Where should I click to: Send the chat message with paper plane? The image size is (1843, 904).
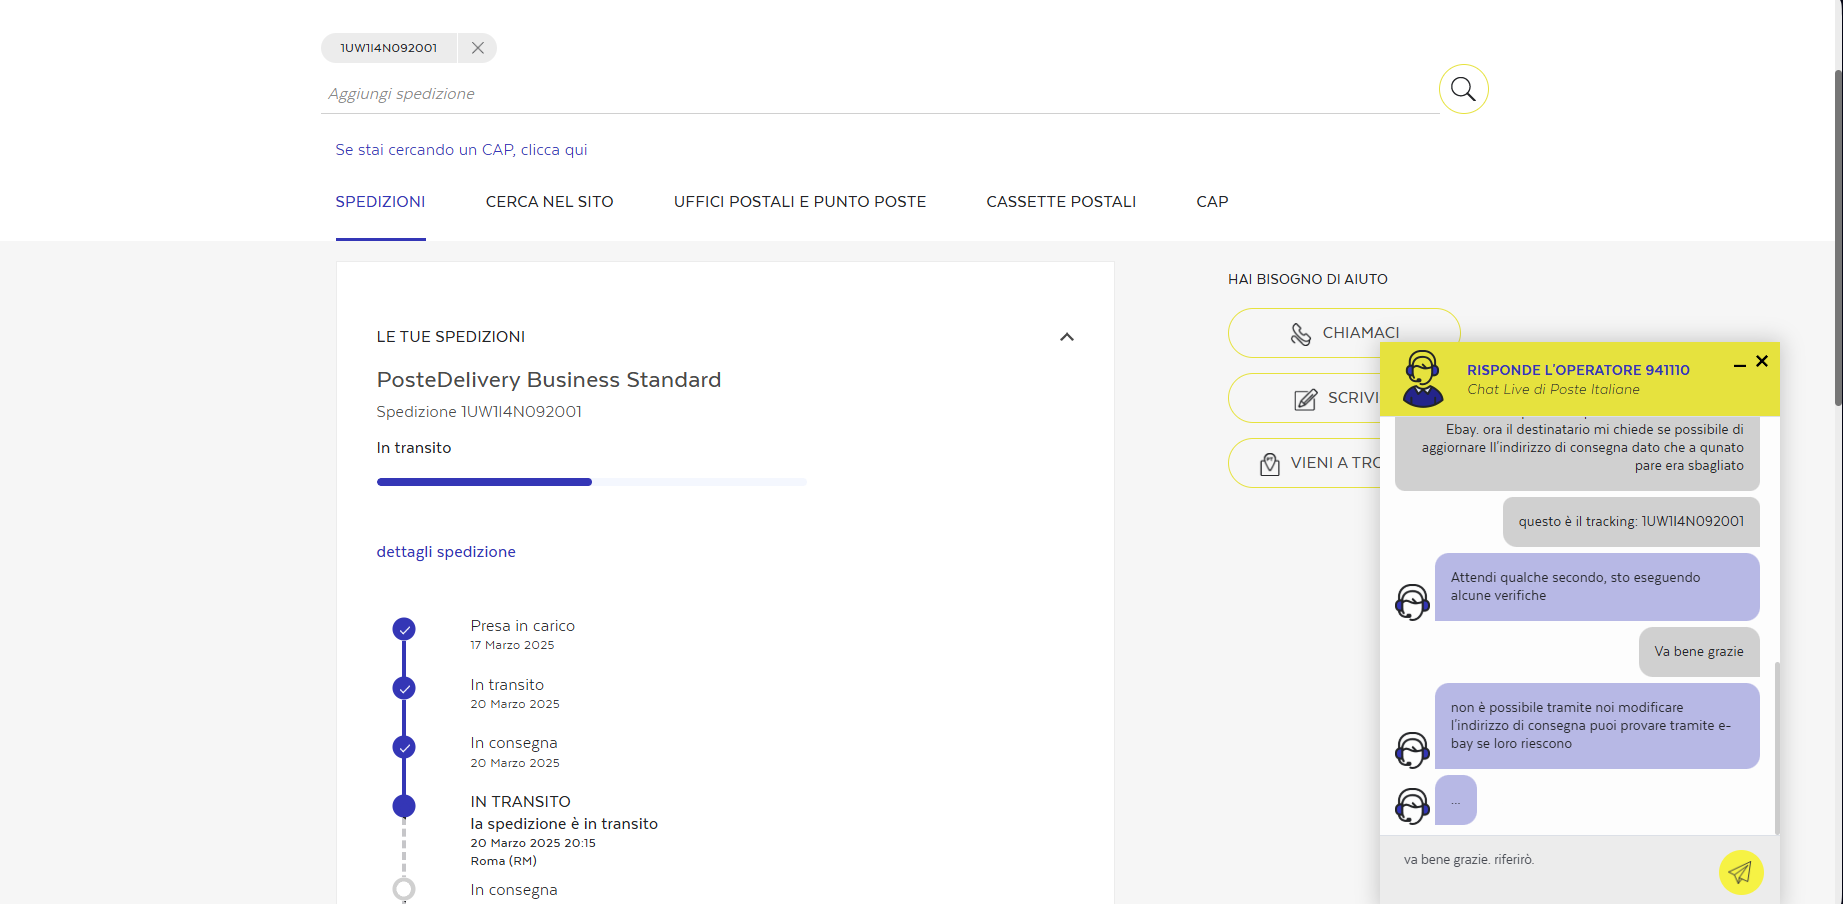point(1741,873)
